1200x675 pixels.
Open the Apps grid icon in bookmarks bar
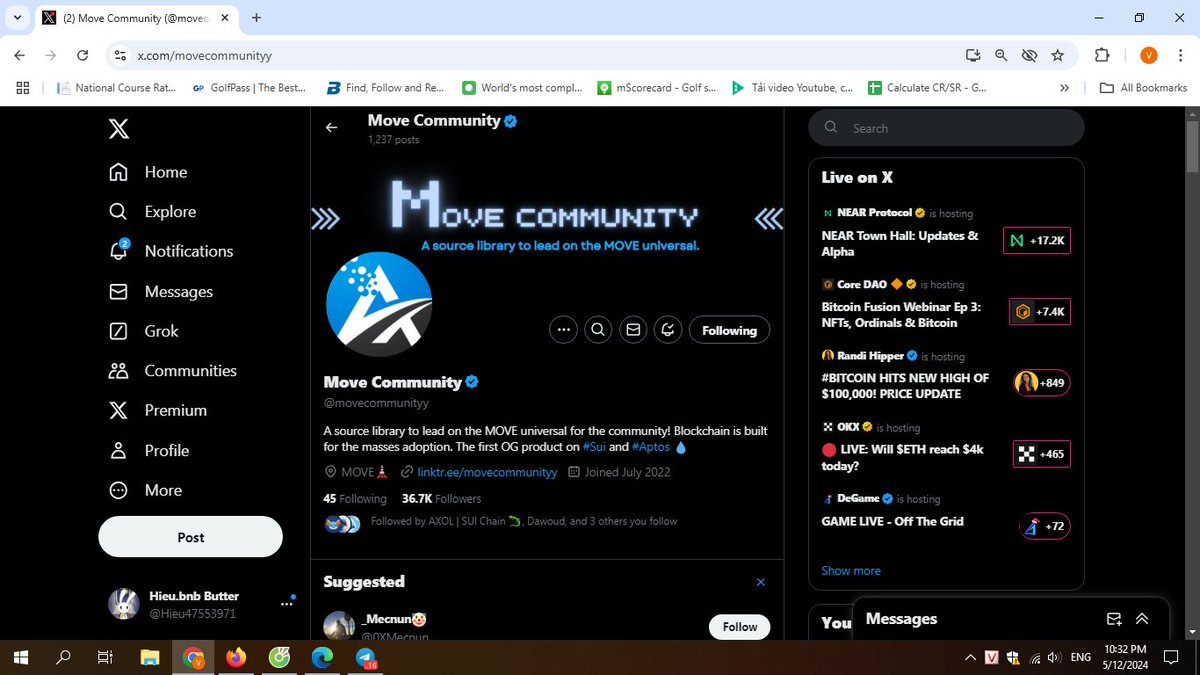(x=23, y=87)
